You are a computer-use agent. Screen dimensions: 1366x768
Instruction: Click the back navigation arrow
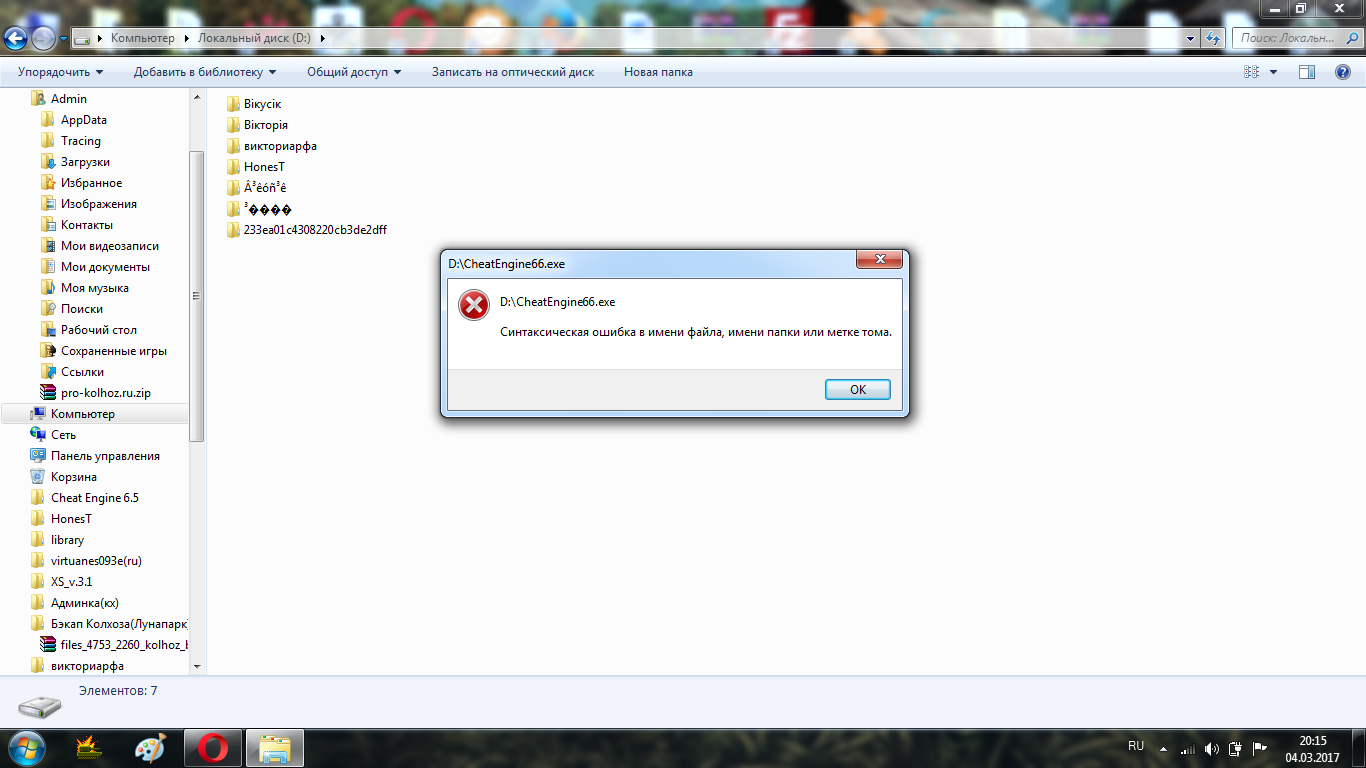tap(16, 39)
